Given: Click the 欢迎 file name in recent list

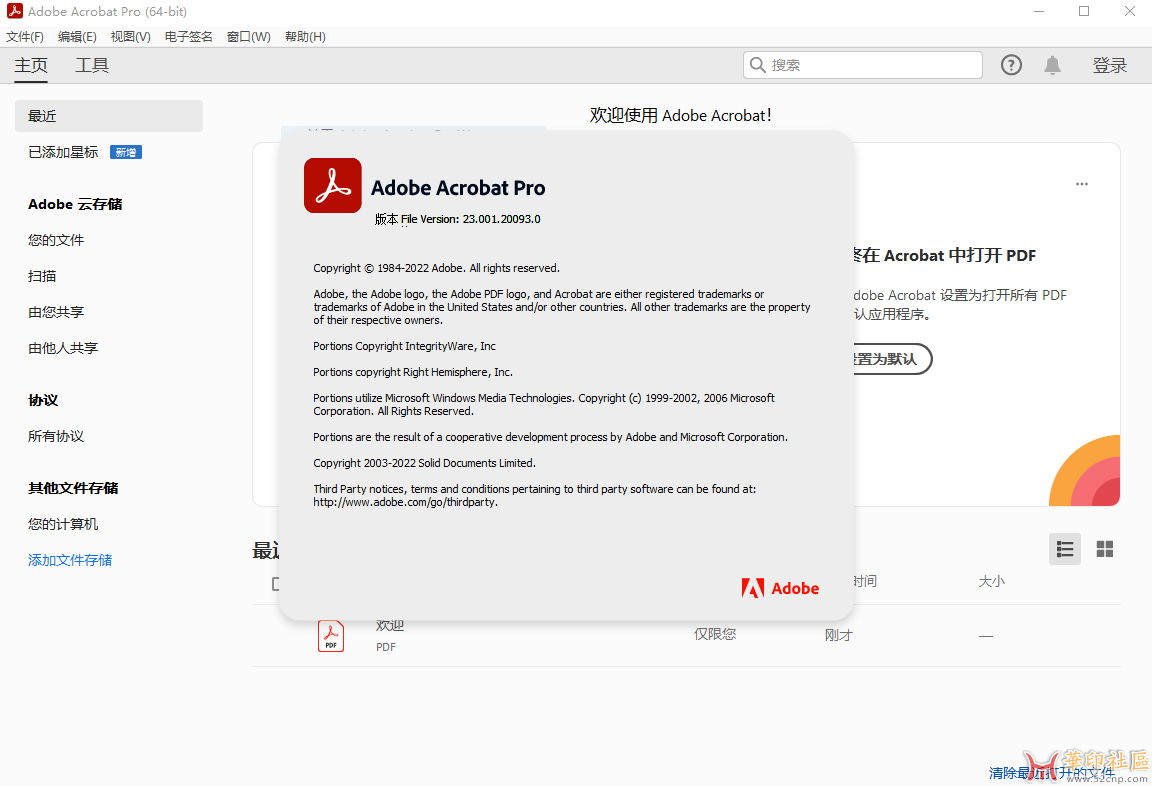Looking at the screenshot, I should (389, 626).
